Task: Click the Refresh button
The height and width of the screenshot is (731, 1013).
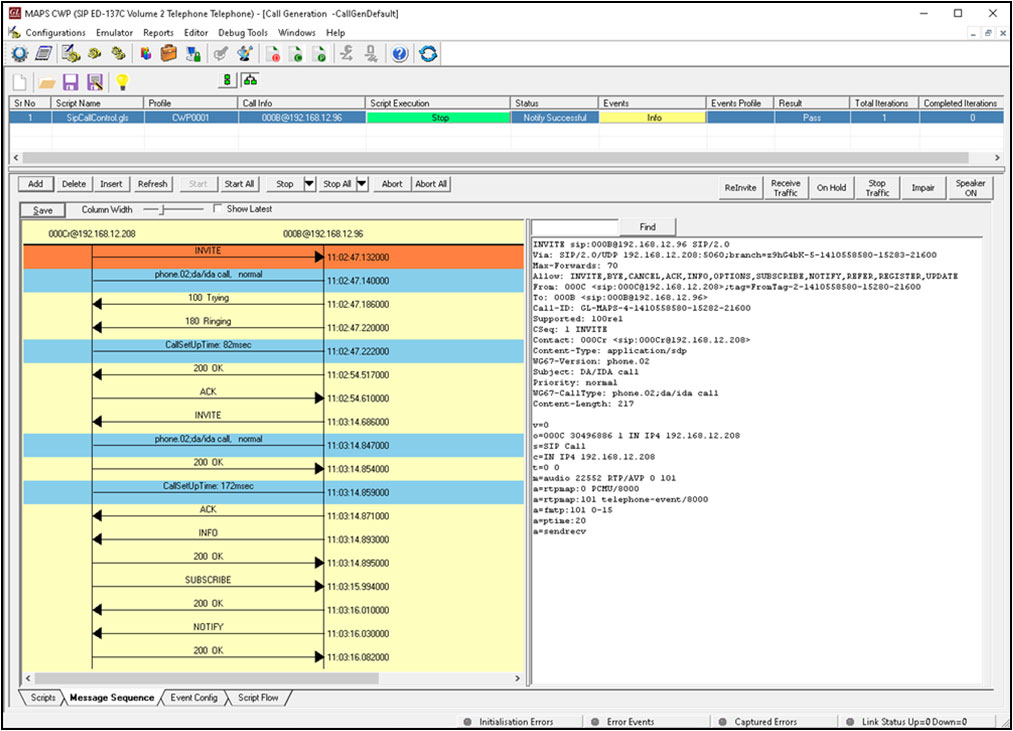Action: coord(152,184)
